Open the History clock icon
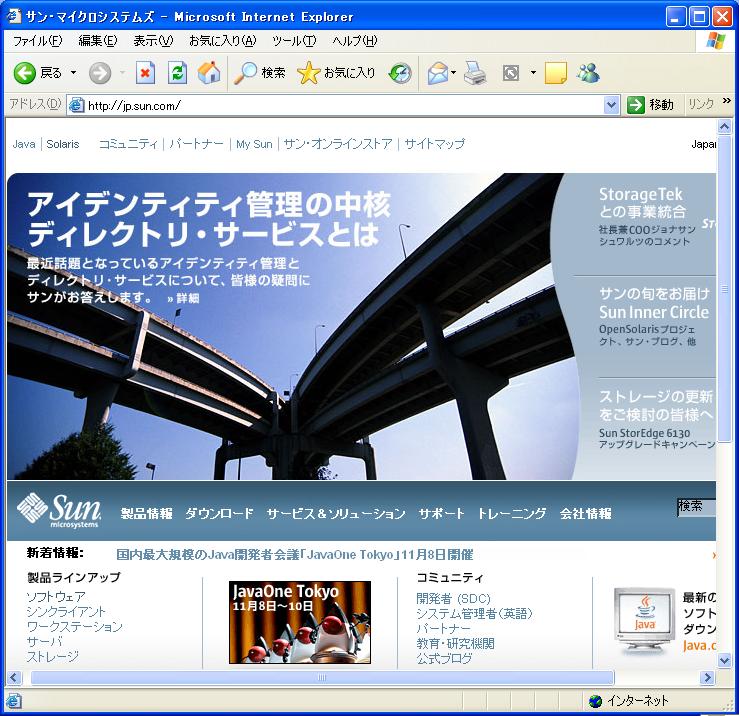Viewport: 739px width, 716px height. point(400,73)
